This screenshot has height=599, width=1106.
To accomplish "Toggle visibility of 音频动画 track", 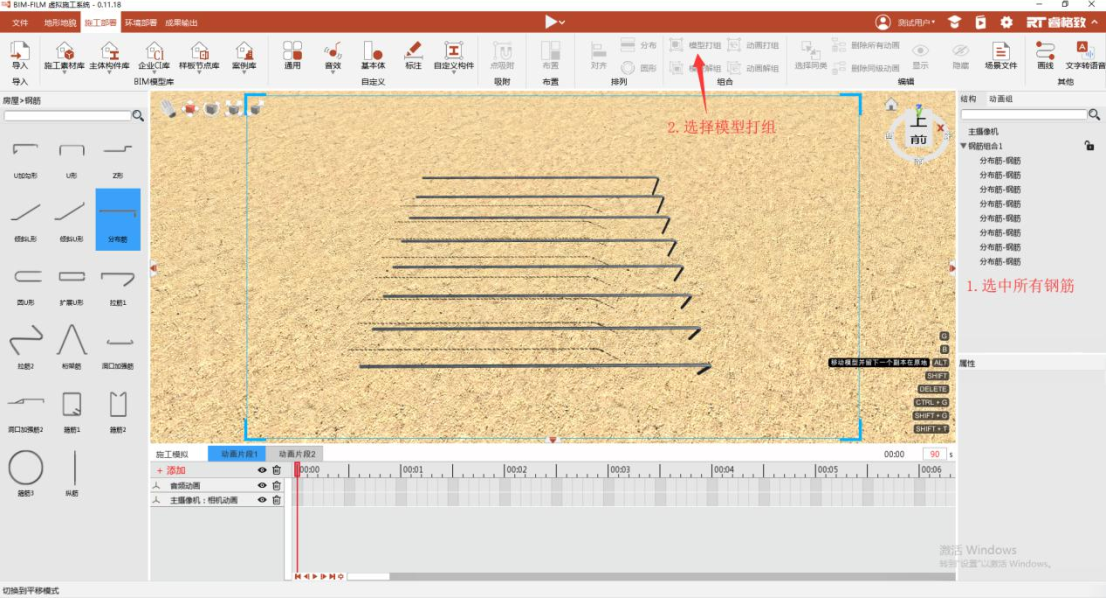I will coord(262,485).
